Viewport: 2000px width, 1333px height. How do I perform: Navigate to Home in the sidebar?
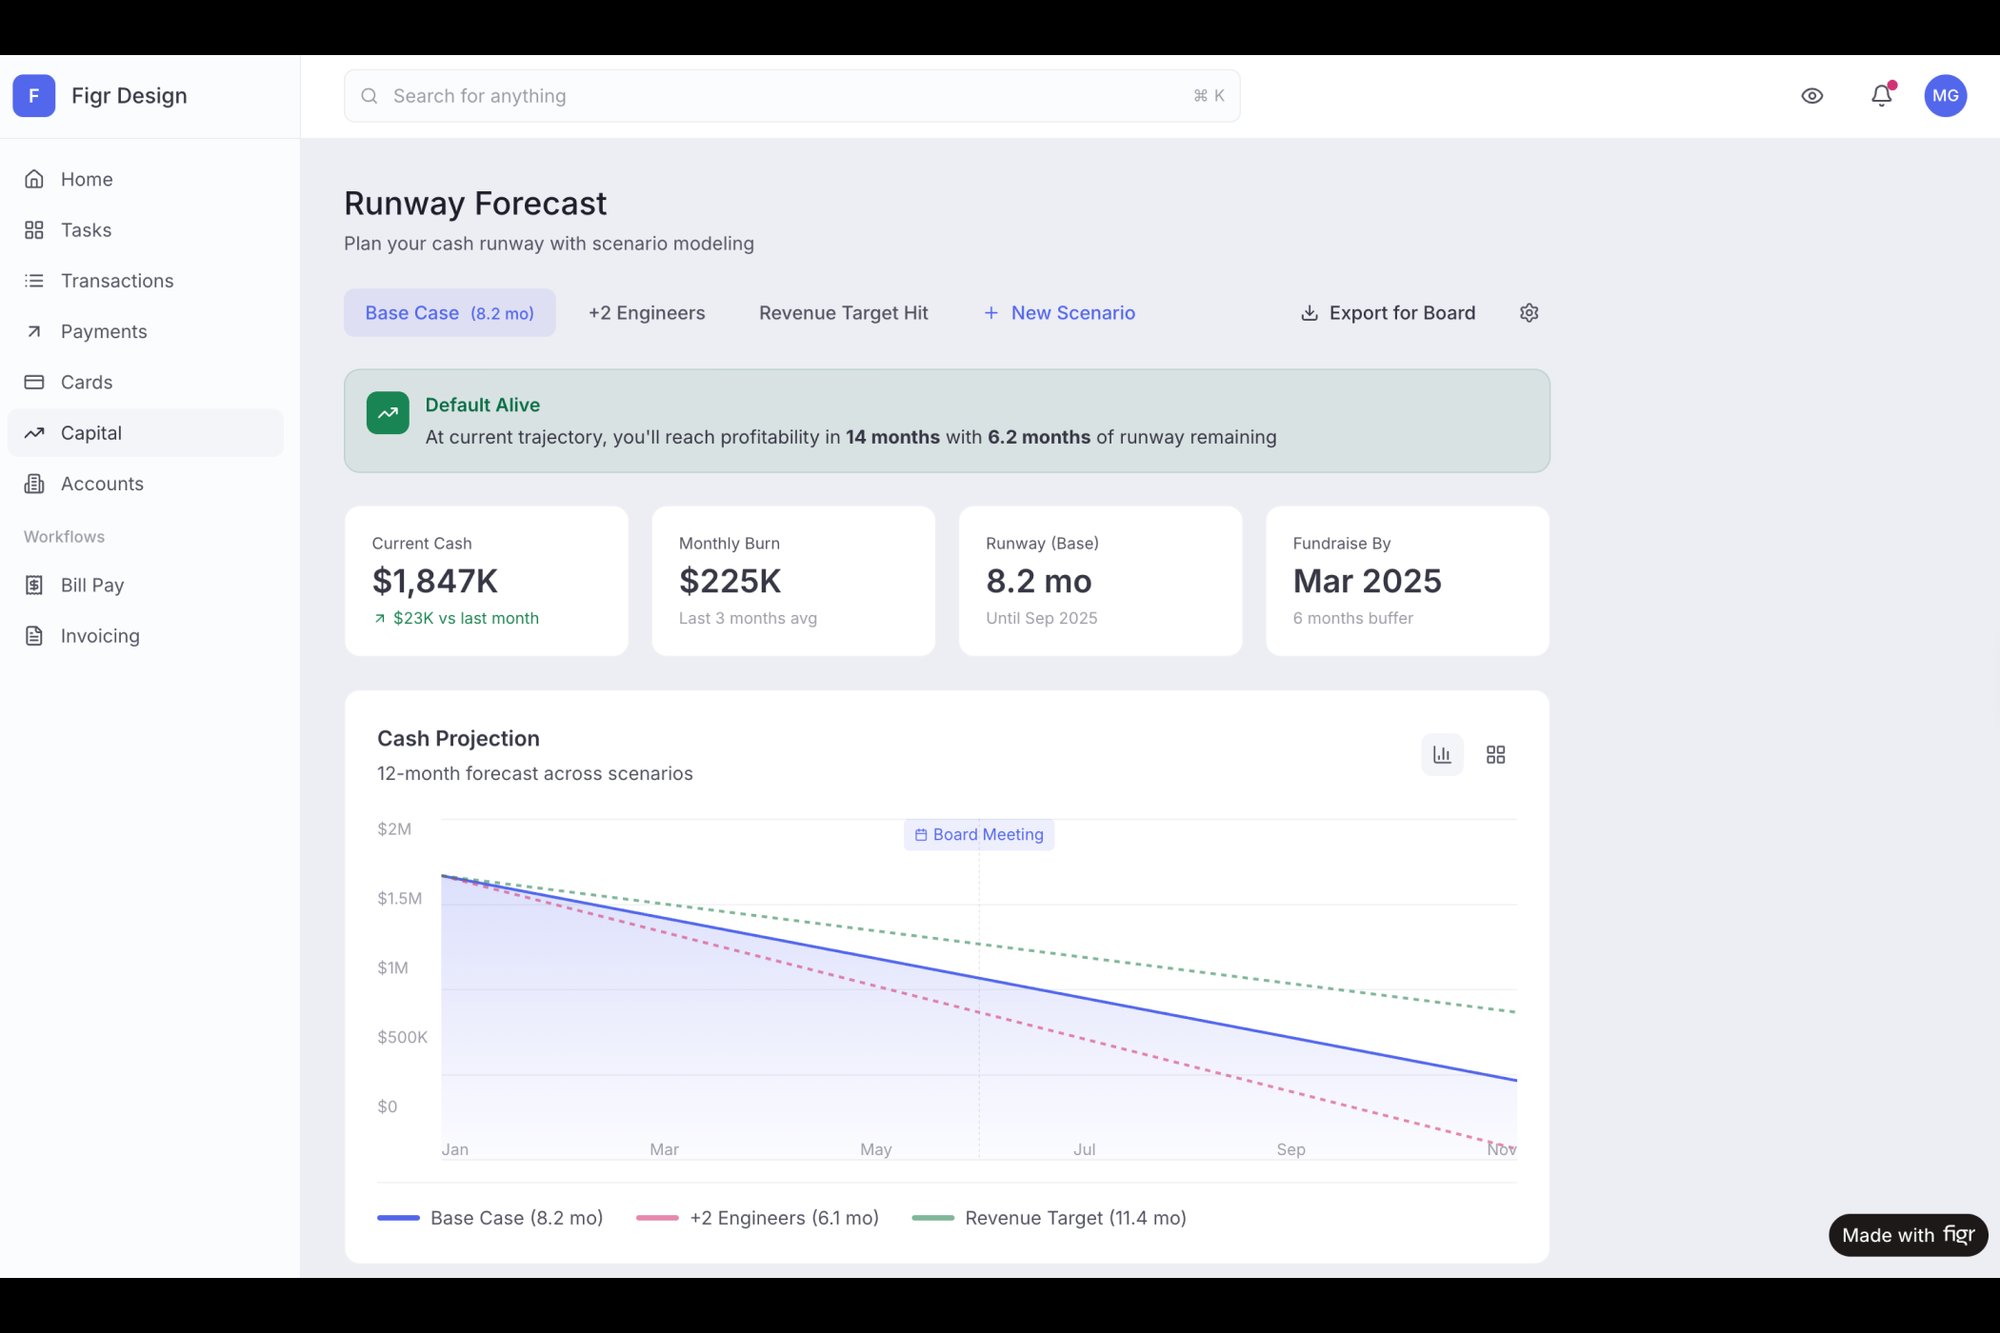point(86,178)
